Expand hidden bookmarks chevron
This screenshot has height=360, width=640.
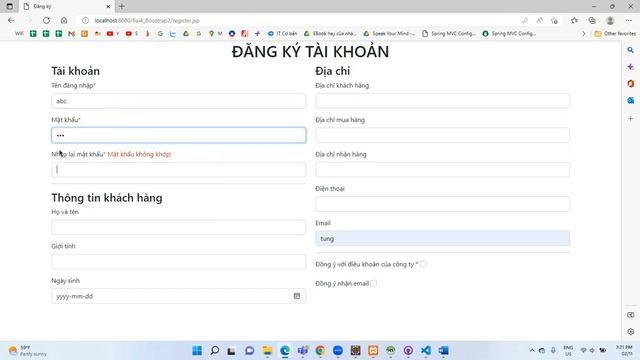584,33
